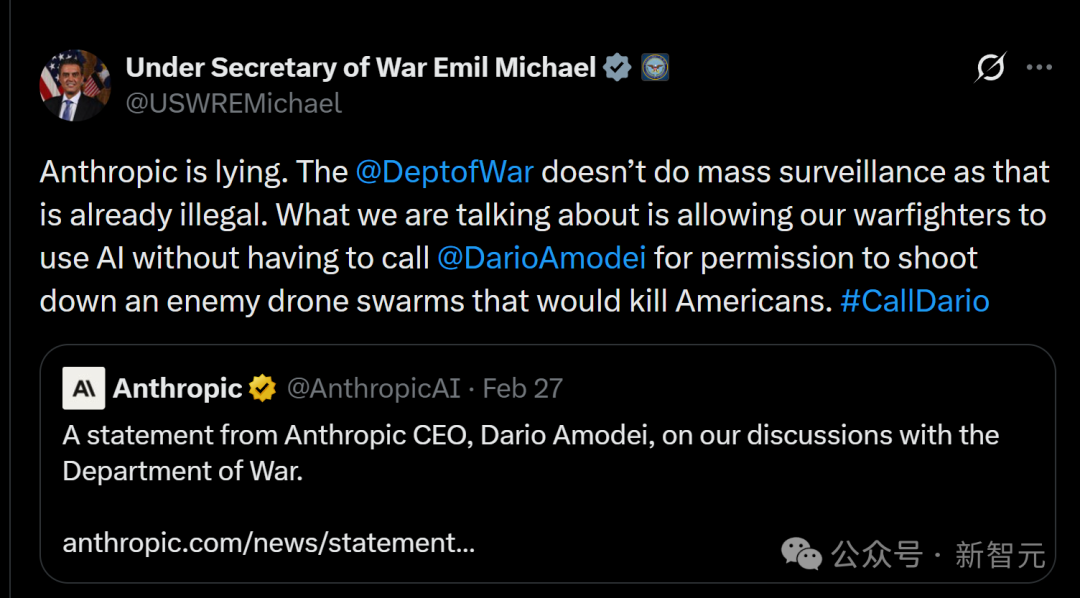
Task: Open the @AnthropicAI handle
Action: [x=373, y=388]
